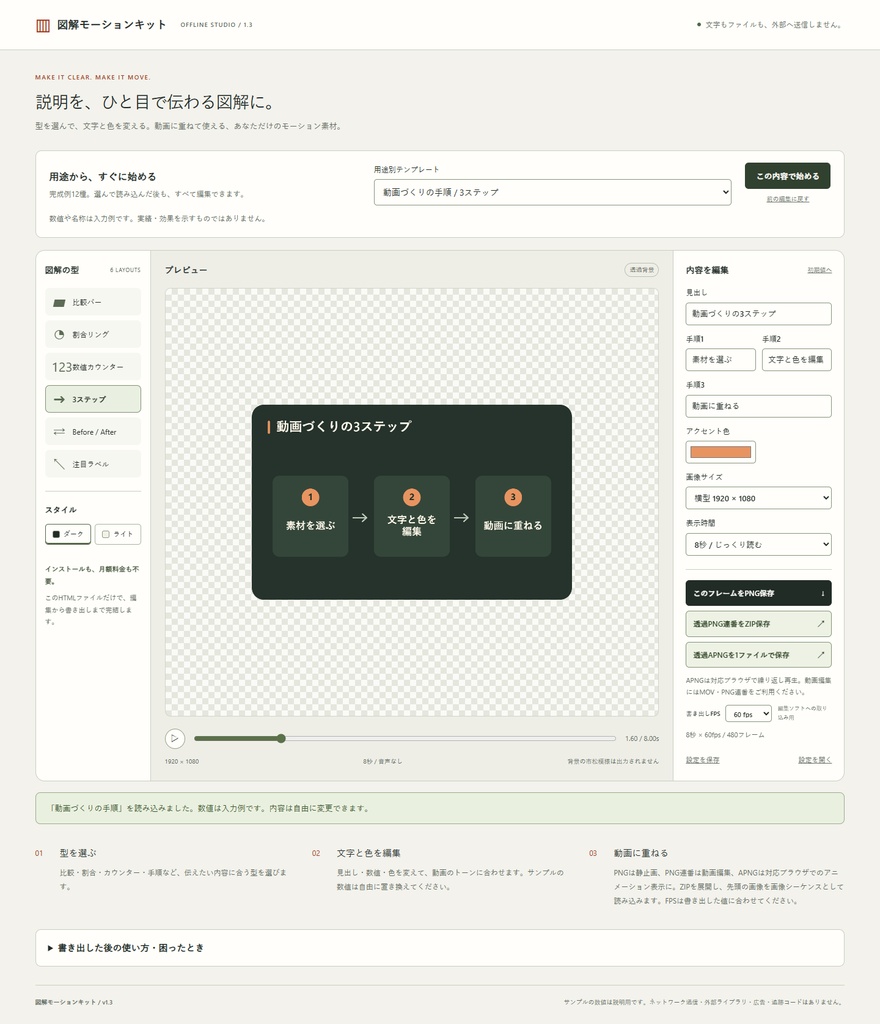Open the 表示時間 dropdown
Viewport: 880px width, 1024px height.
tap(759, 545)
